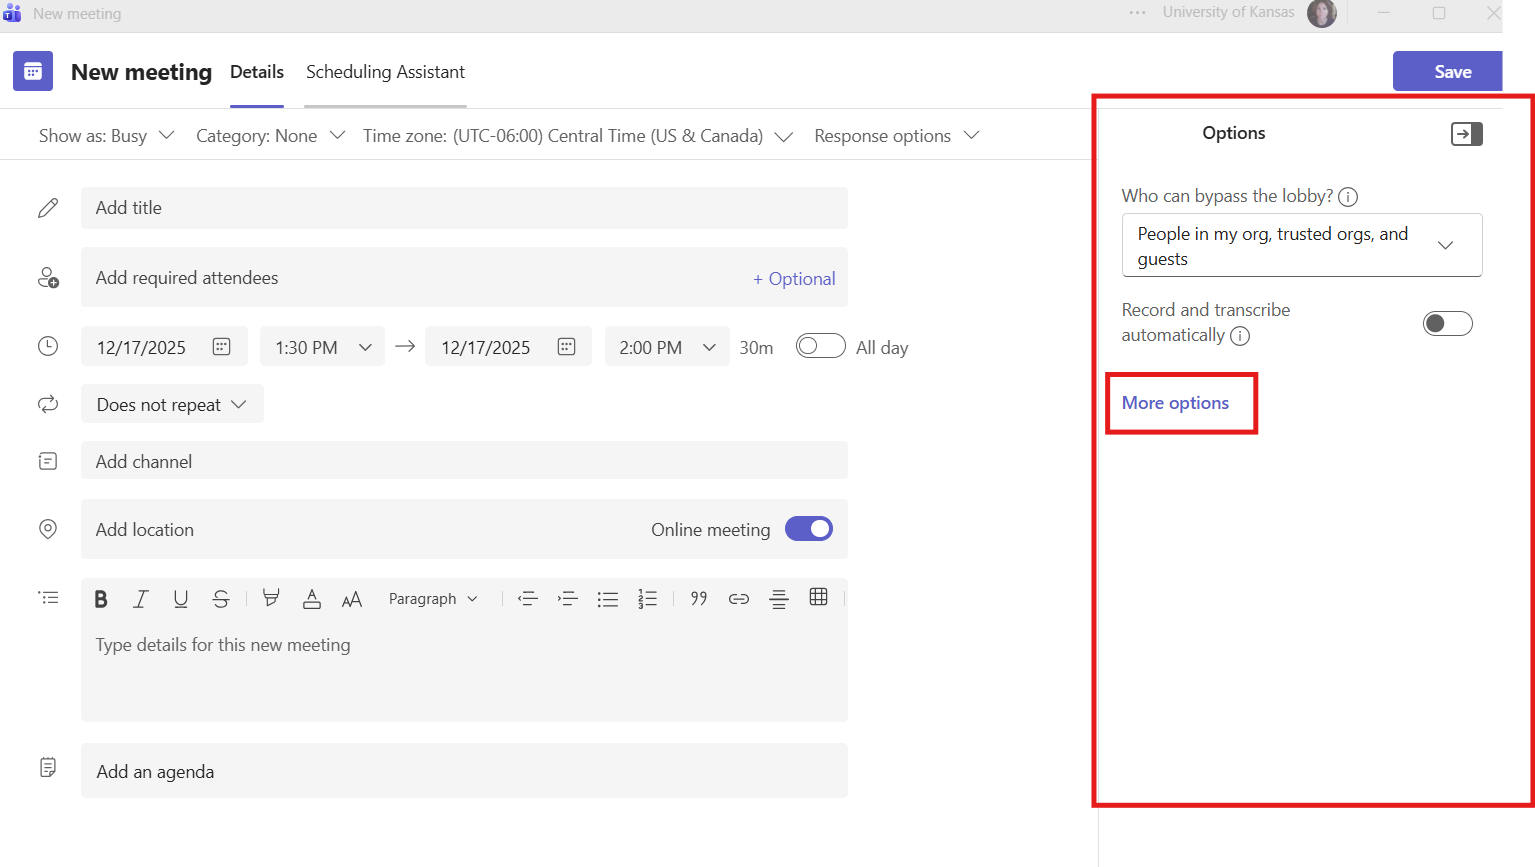Switch to Scheduling Assistant tab

(x=385, y=72)
